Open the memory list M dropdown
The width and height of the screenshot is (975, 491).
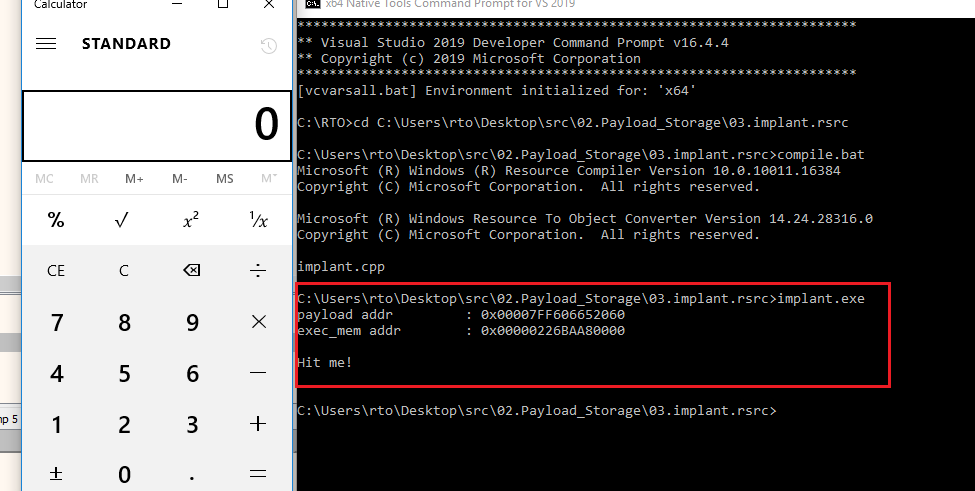(x=268, y=179)
